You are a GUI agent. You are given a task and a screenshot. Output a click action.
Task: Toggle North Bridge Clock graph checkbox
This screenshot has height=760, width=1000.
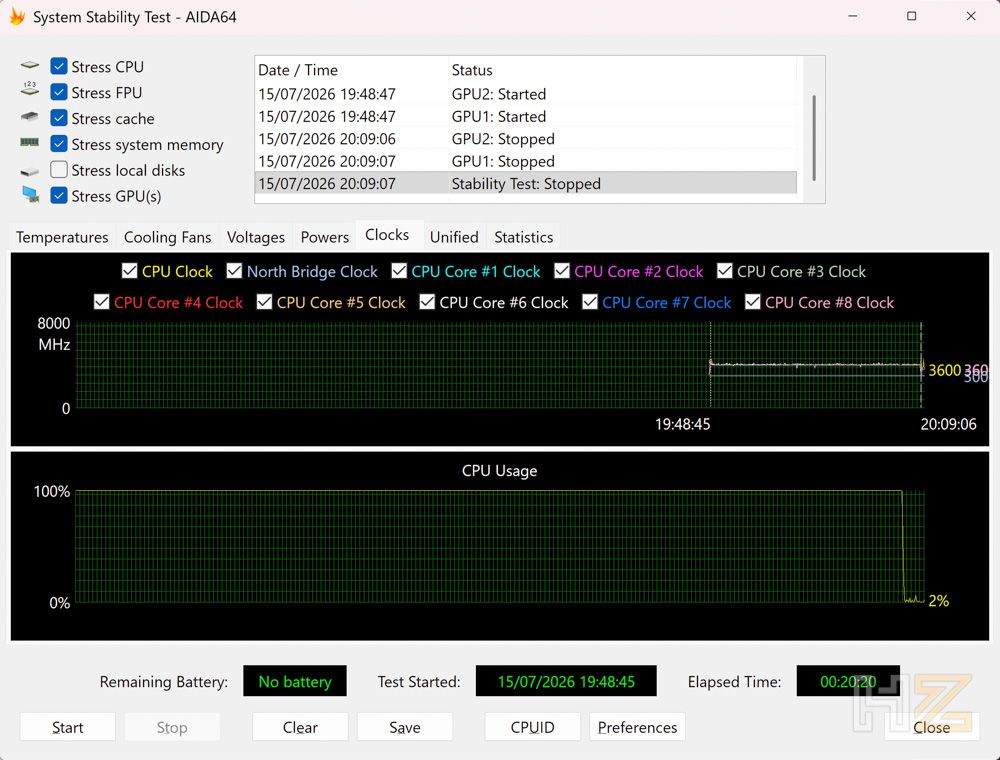234,271
